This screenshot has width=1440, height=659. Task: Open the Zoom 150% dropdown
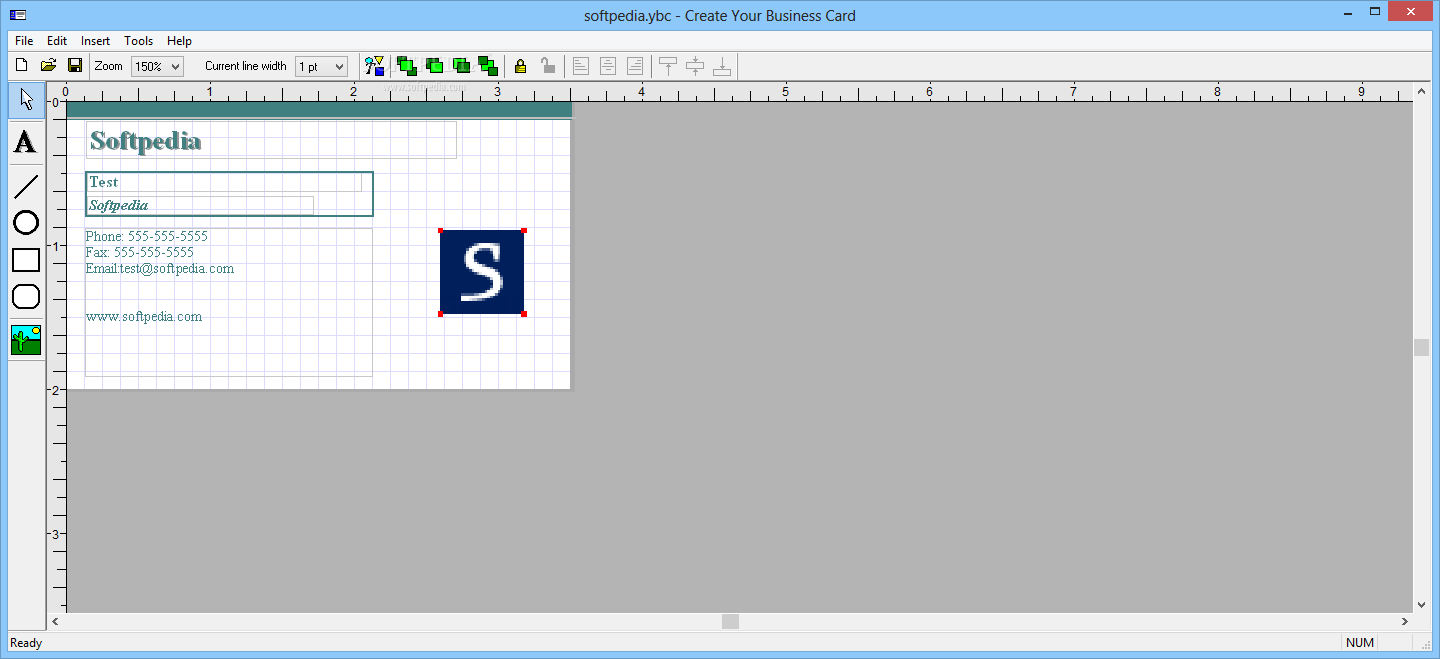(157, 66)
